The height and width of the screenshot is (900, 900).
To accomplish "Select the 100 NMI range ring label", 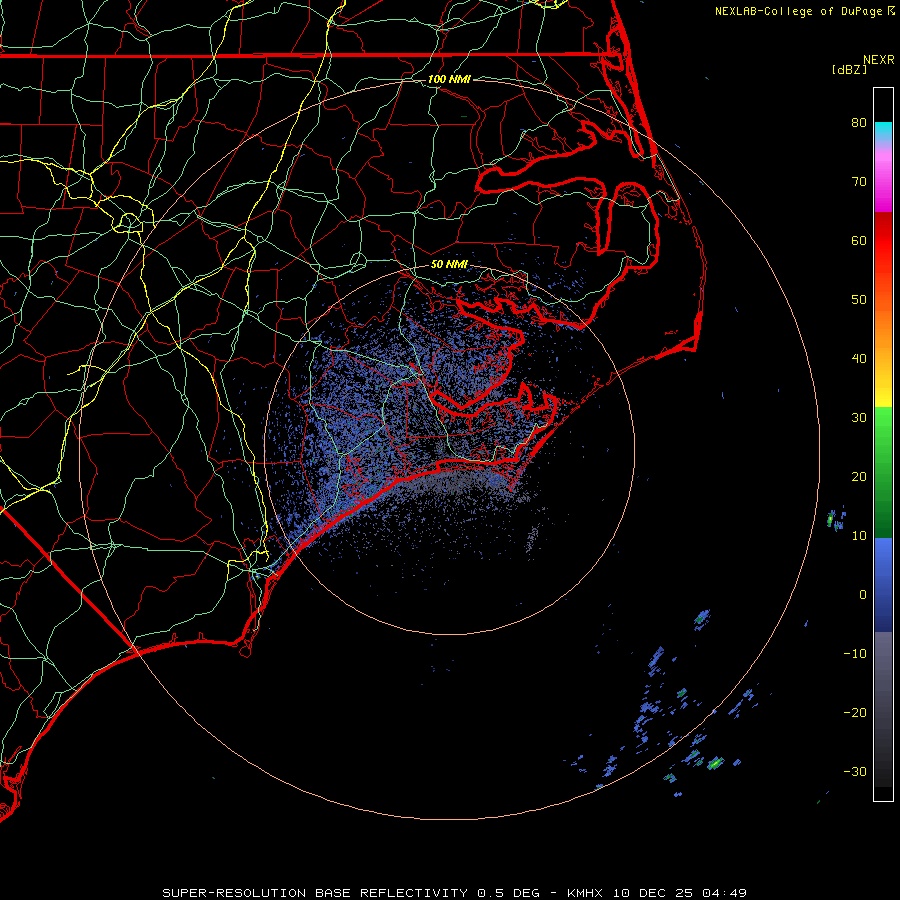I will [x=449, y=79].
